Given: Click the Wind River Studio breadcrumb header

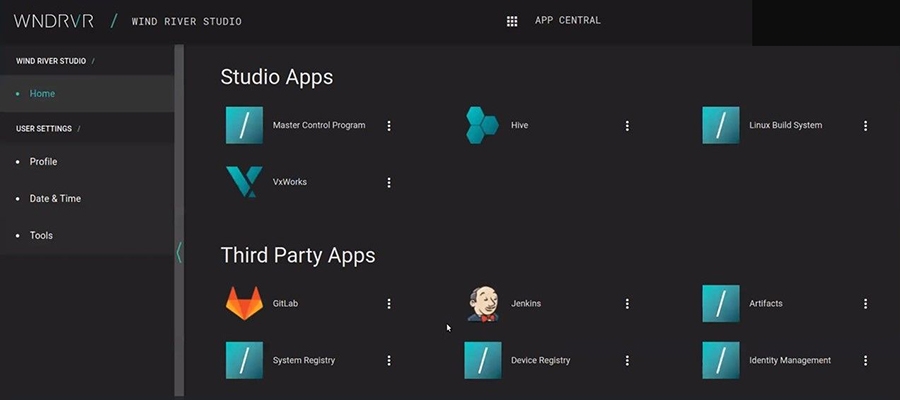Looking at the screenshot, I should 51,61.
